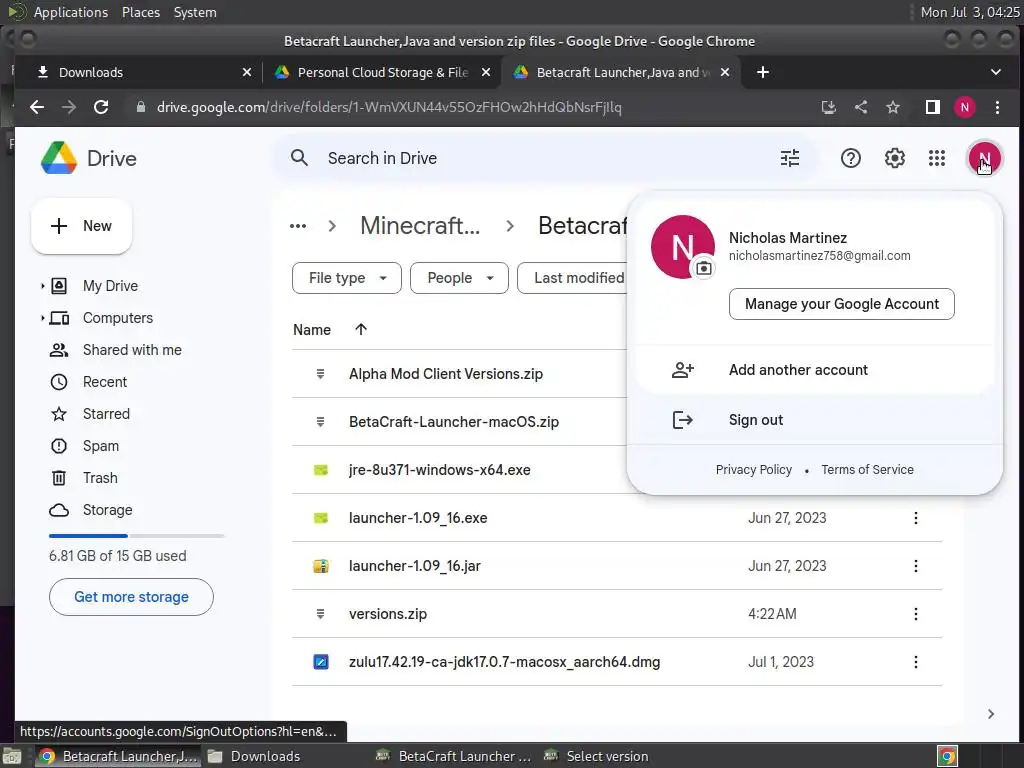Change profile picture camera icon
The height and width of the screenshot is (768, 1024).
(703, 268)
